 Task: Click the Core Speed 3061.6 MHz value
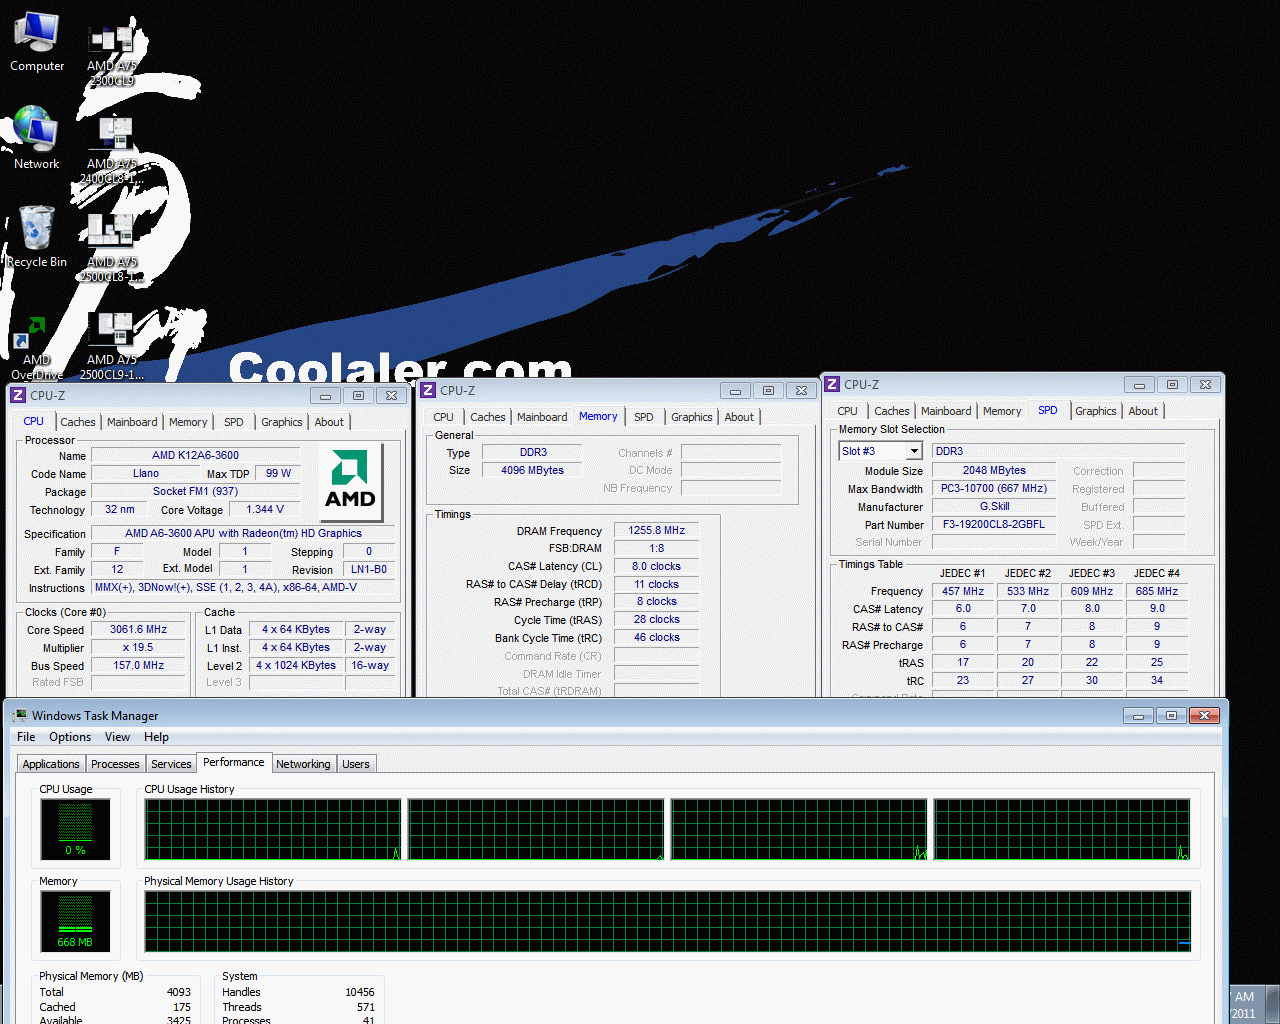139,629
